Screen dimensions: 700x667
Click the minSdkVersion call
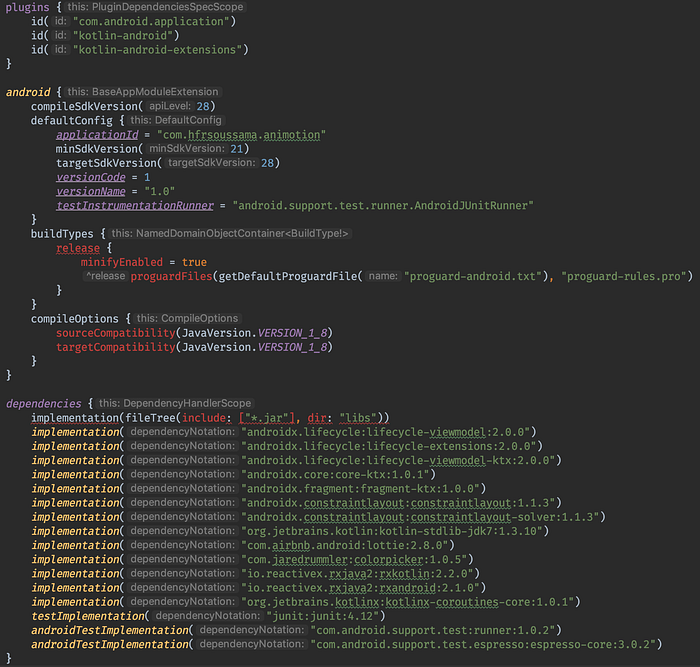point(97,149)
